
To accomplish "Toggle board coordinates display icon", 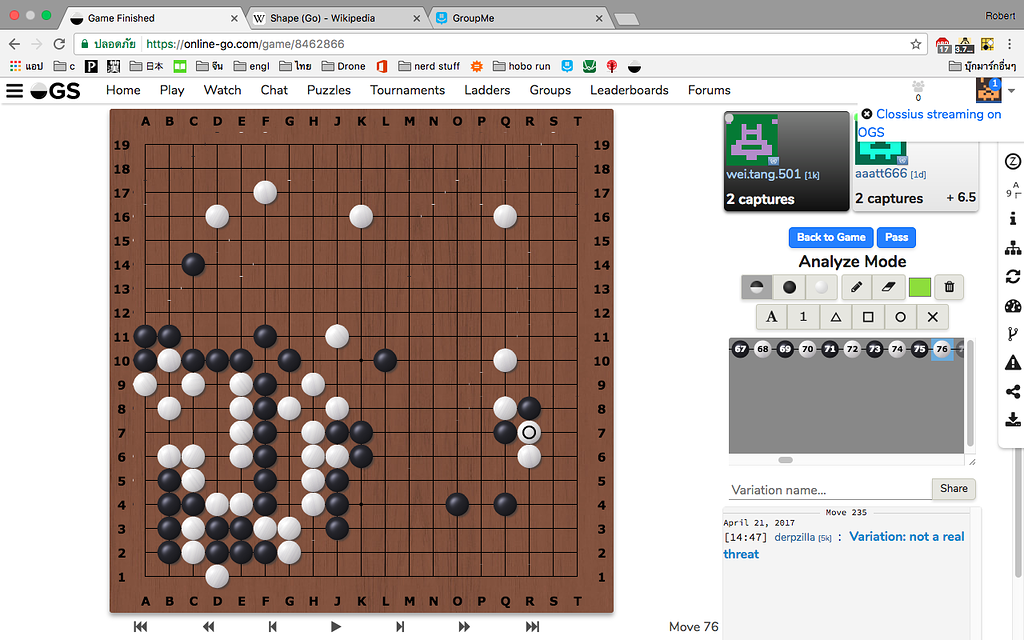I will [x=1011, y=190].
